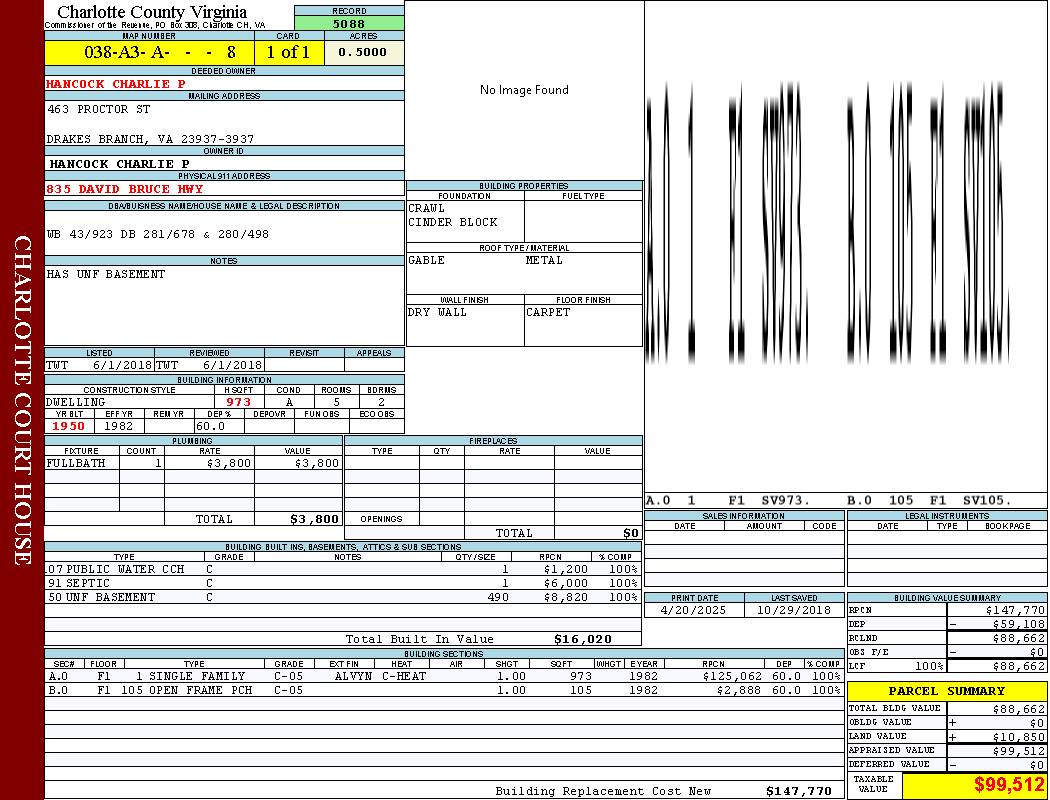Click the card value 1 of 1

[x=288, y=52]
